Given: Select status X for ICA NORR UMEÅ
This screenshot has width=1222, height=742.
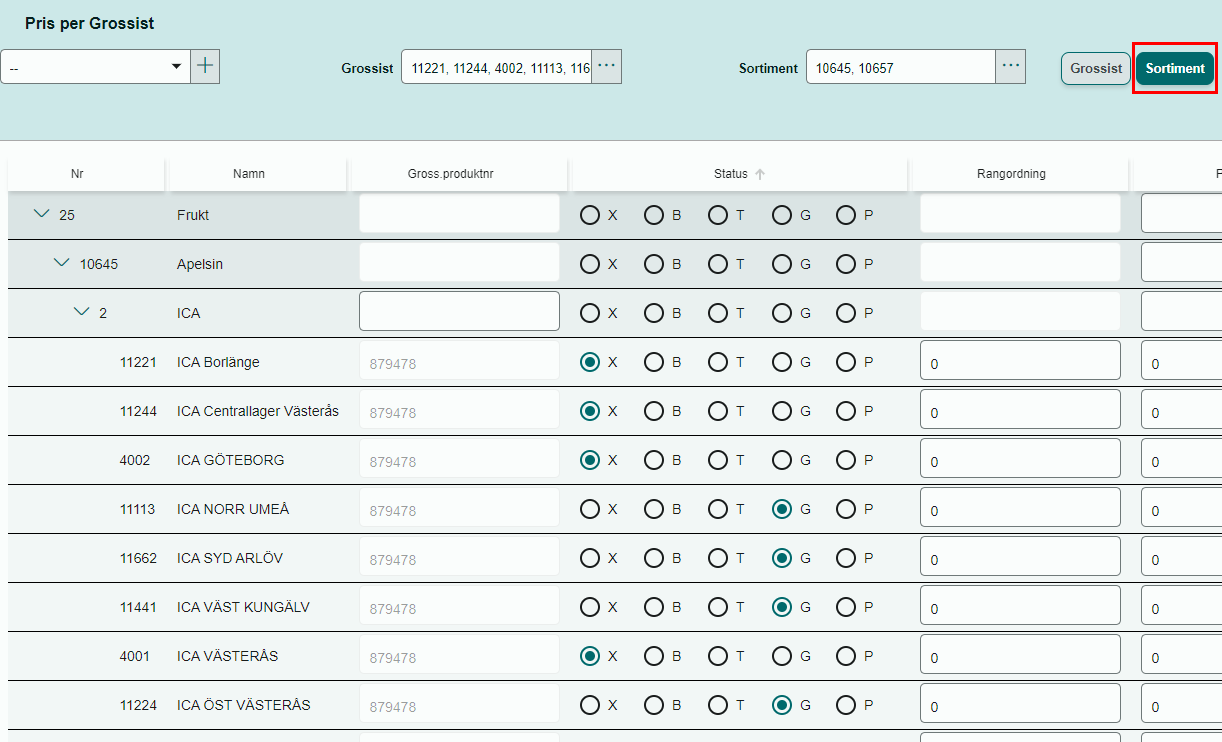Looking at the screenshot, I should [590, 509].
